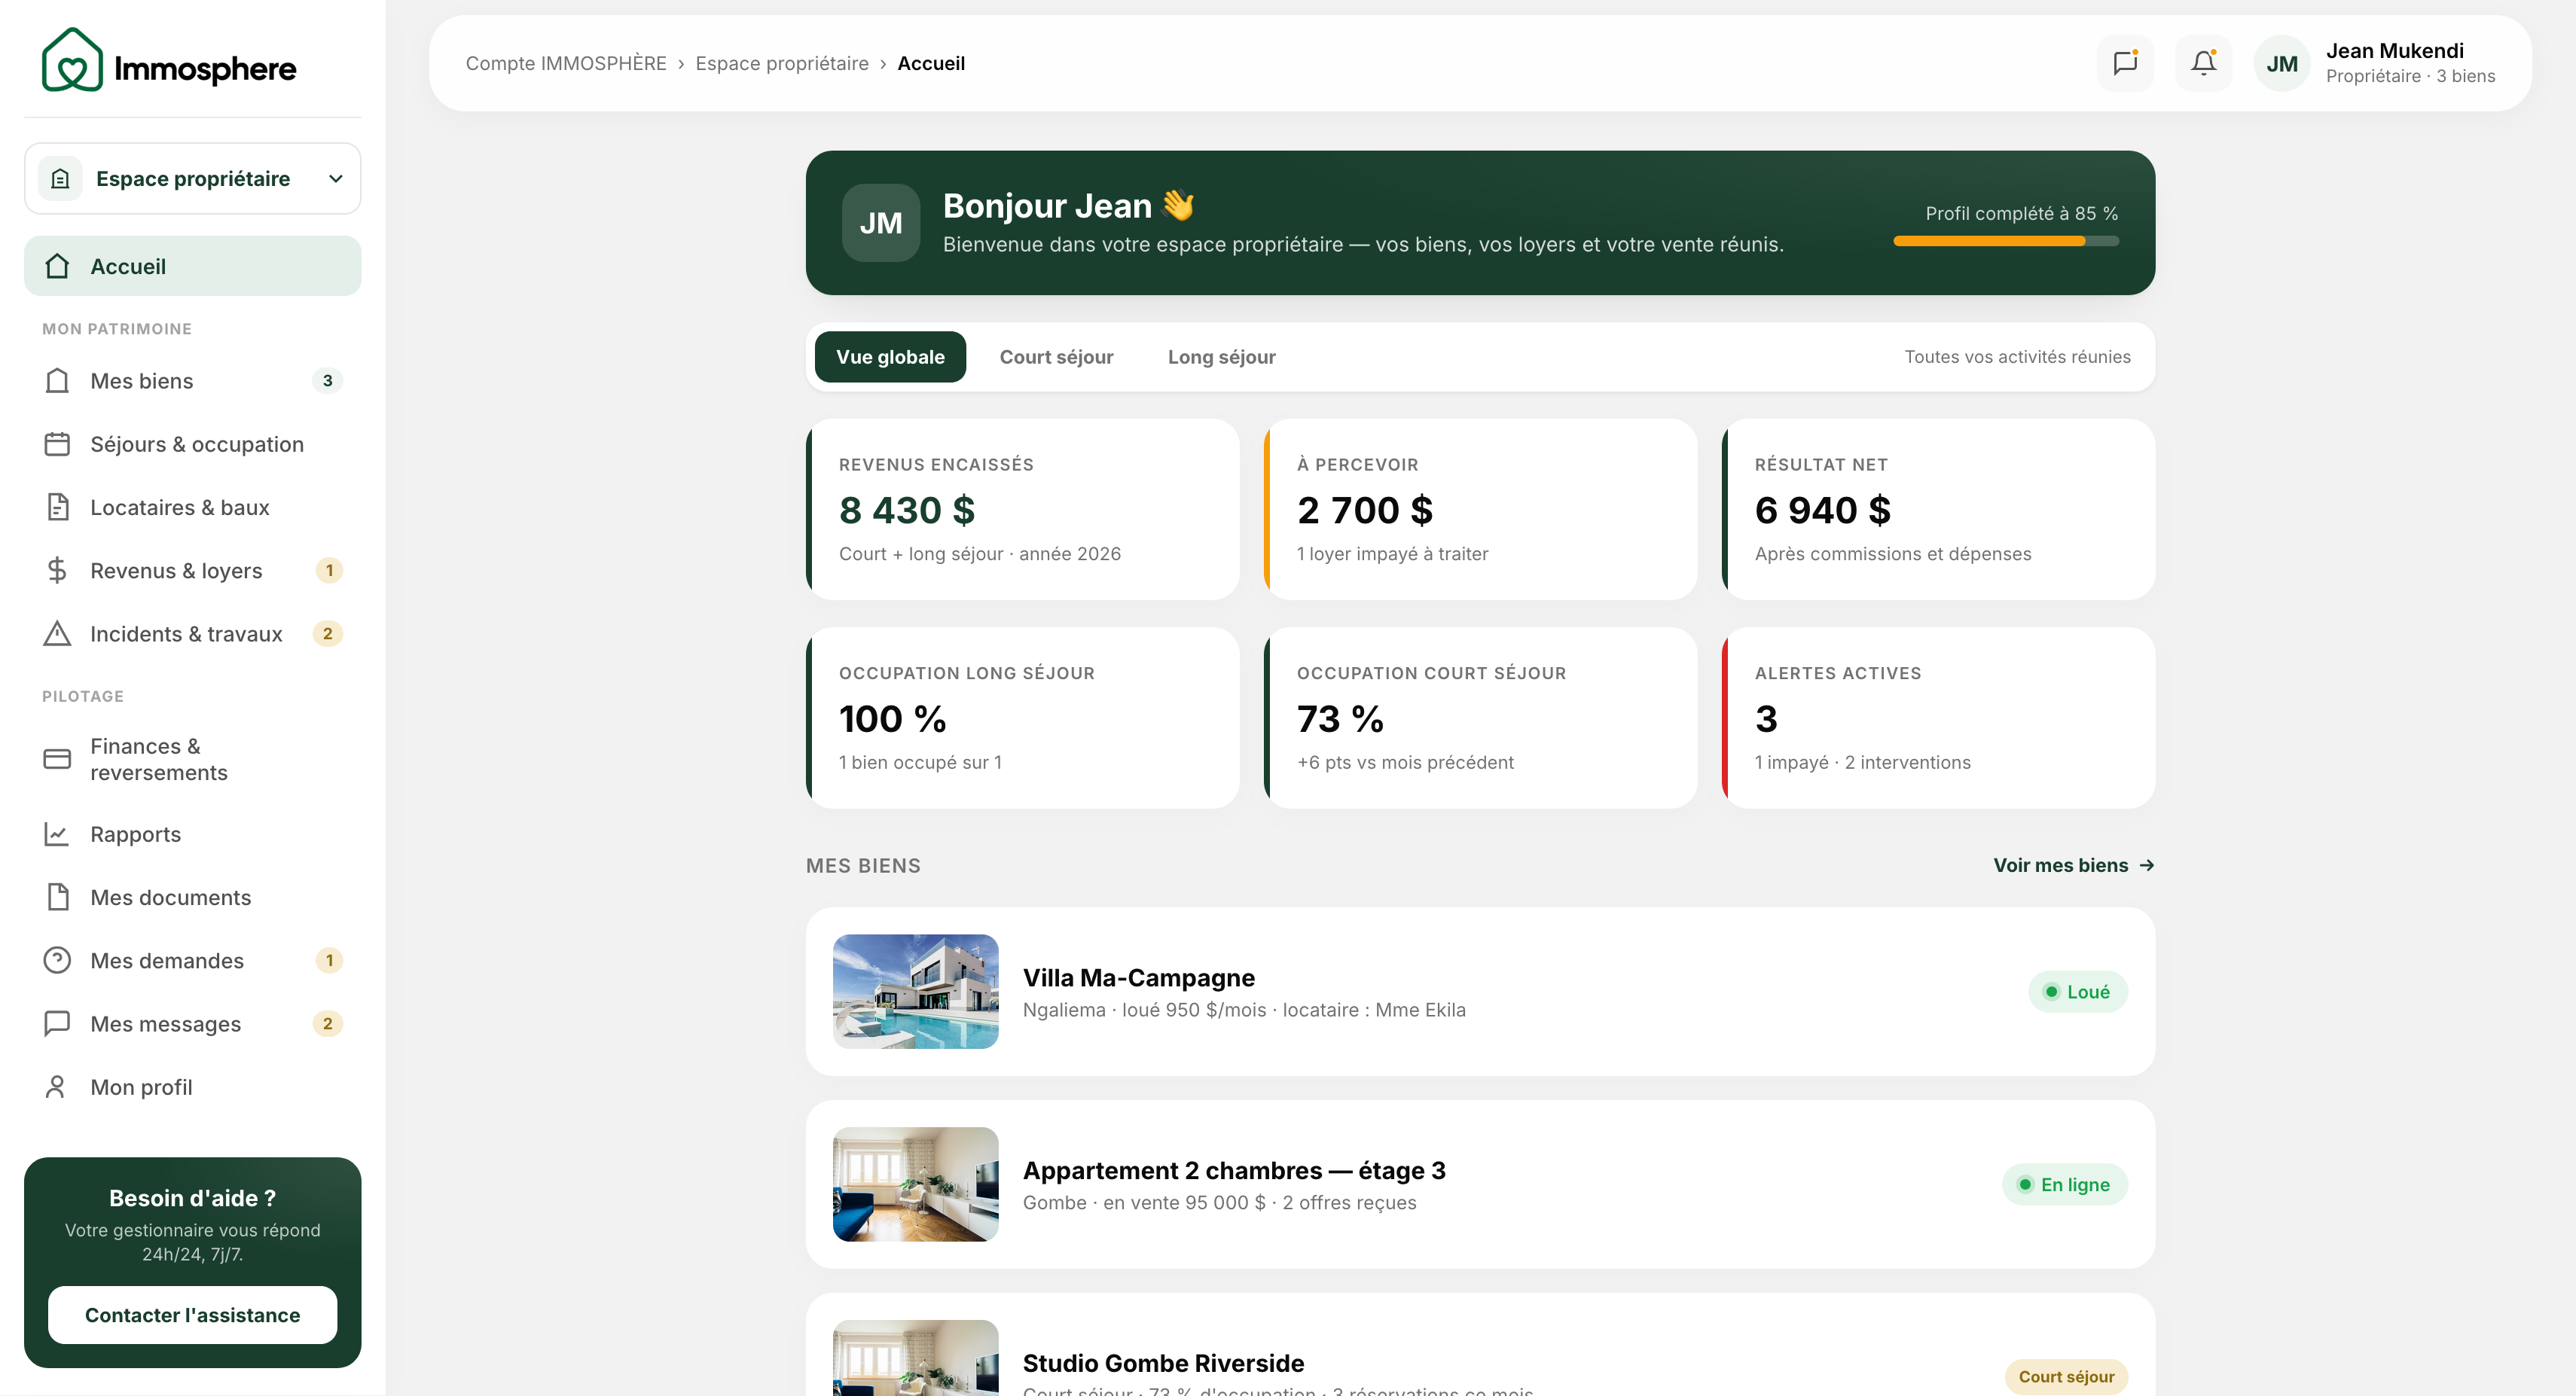The height and width of the screenshot is (1396, 2576).
Task: Open Mon profil page
Action: pyautogui.click(x=193, y=1087)
